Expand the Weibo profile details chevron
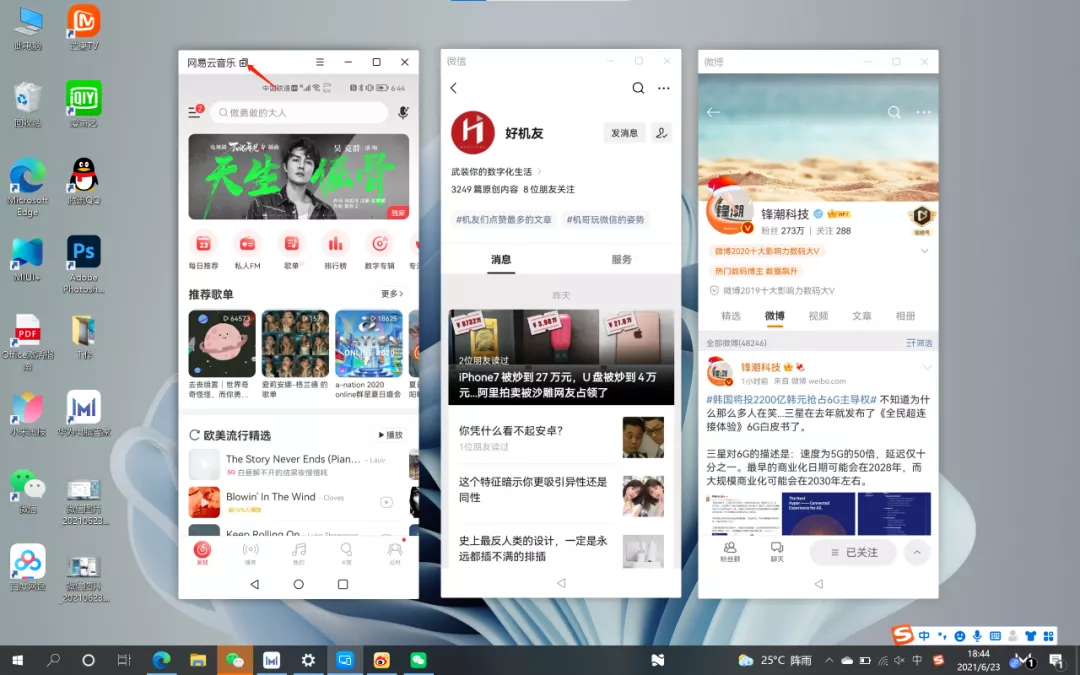This screenshot has height=675, width=1080. (x=924, y=251)
